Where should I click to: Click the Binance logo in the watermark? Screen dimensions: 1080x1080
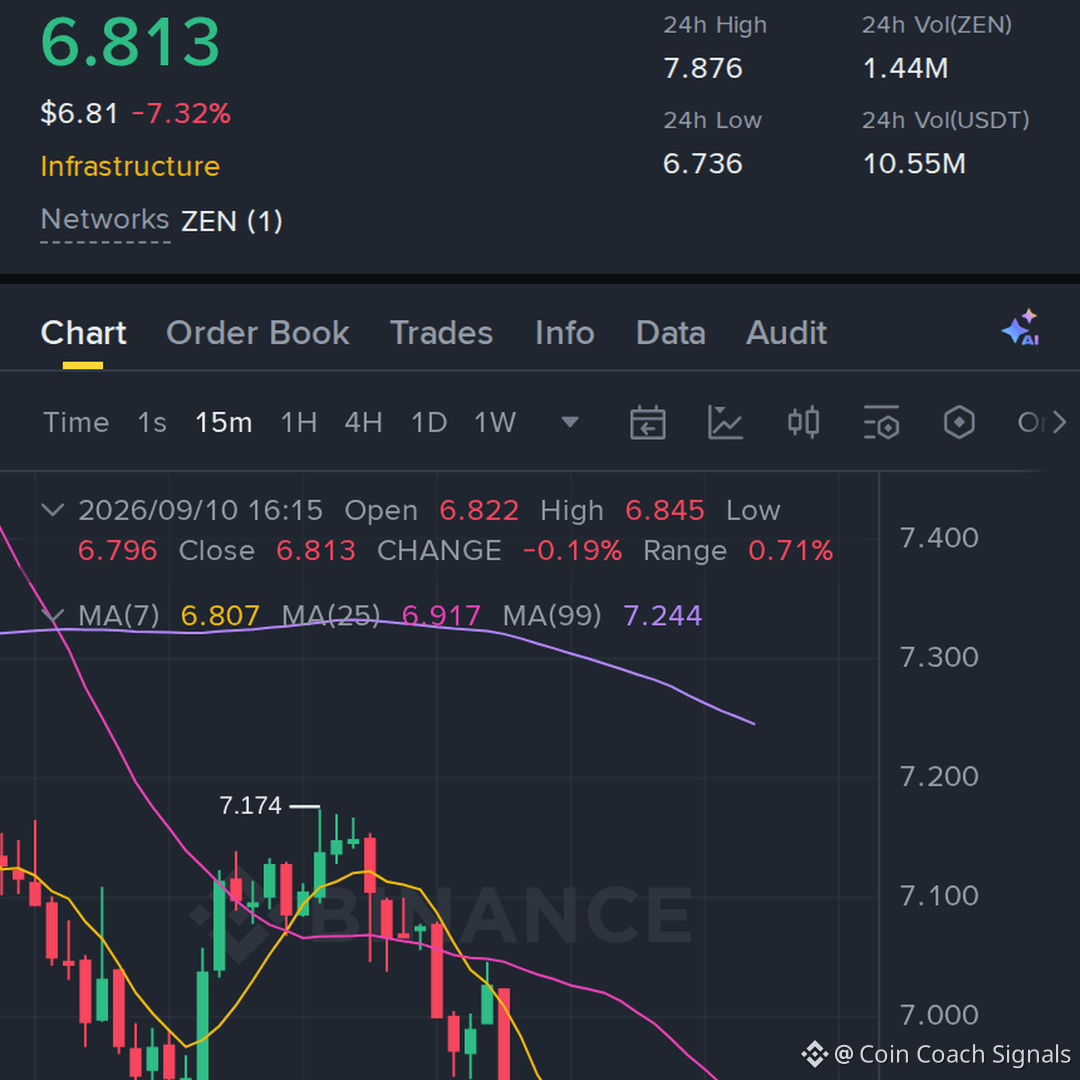(231, 915)
